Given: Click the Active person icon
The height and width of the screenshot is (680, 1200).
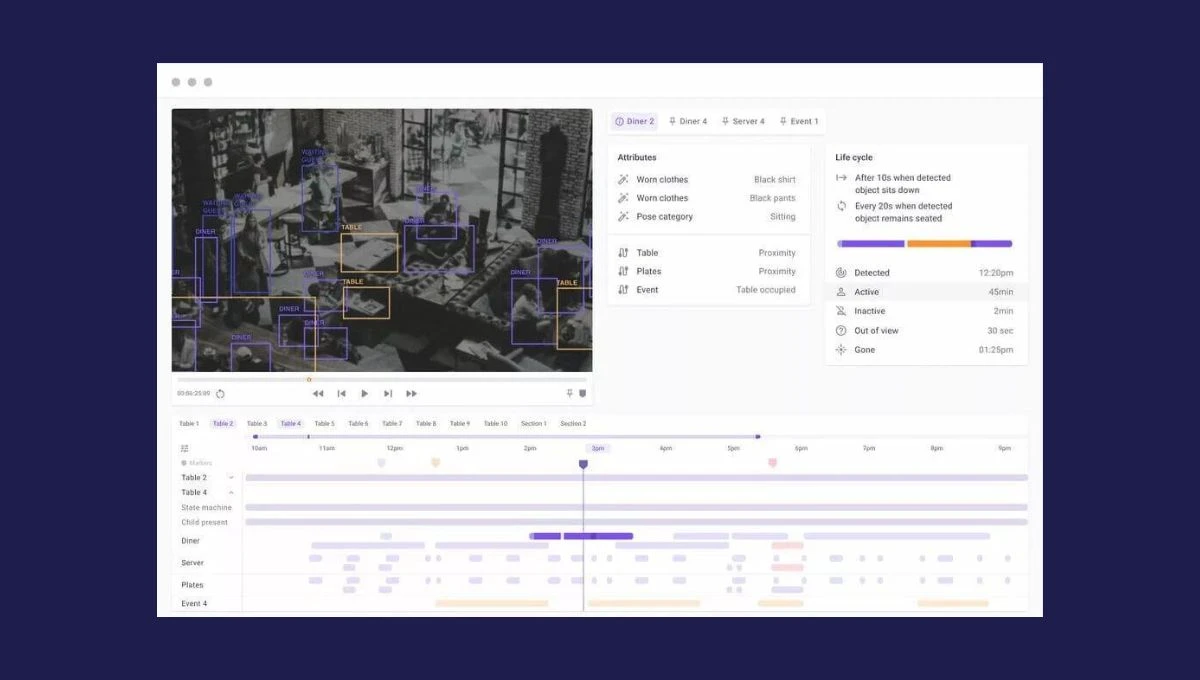Looking at the screenshot, I should tap(841, 292).
